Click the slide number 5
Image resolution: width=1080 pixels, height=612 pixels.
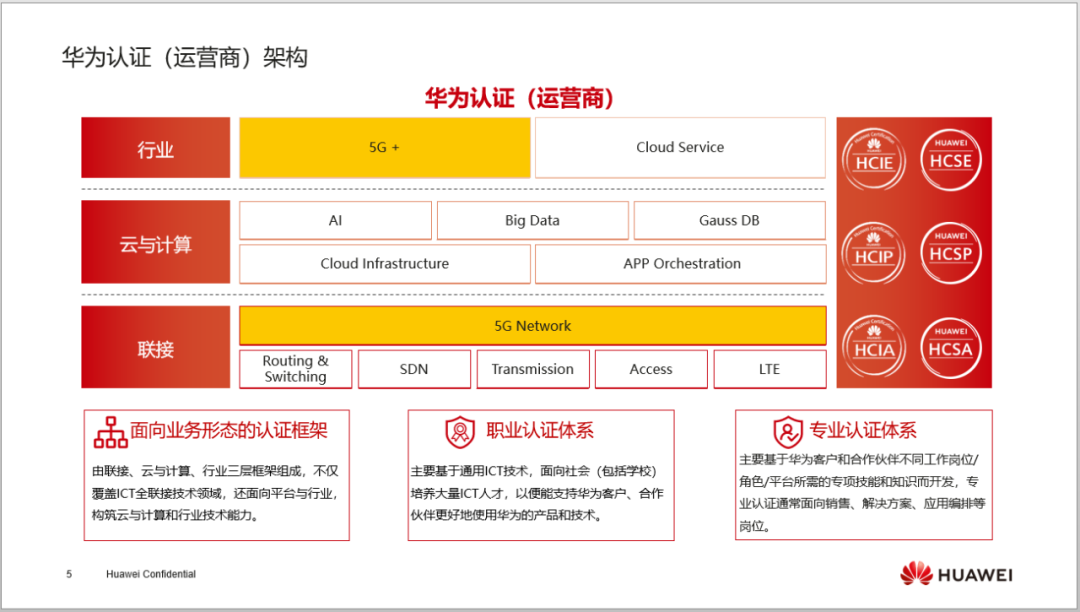(69, 574)
